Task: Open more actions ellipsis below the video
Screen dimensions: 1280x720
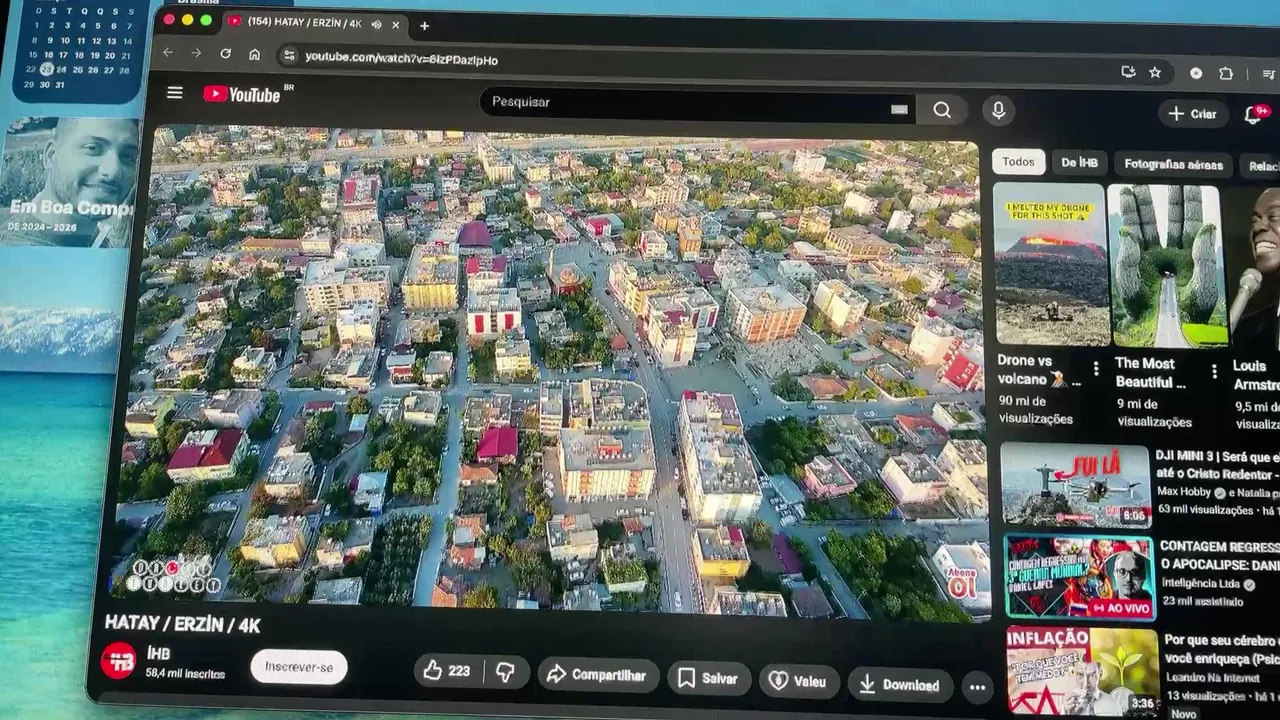Action: [x=977, y=687]
